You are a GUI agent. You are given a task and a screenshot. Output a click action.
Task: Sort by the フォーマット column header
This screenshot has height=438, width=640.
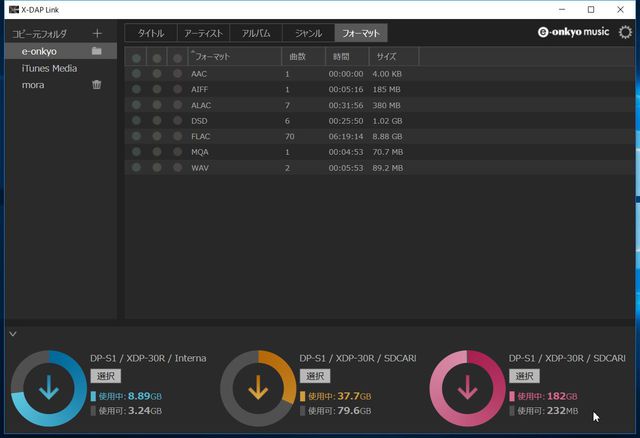click(234, 57)
